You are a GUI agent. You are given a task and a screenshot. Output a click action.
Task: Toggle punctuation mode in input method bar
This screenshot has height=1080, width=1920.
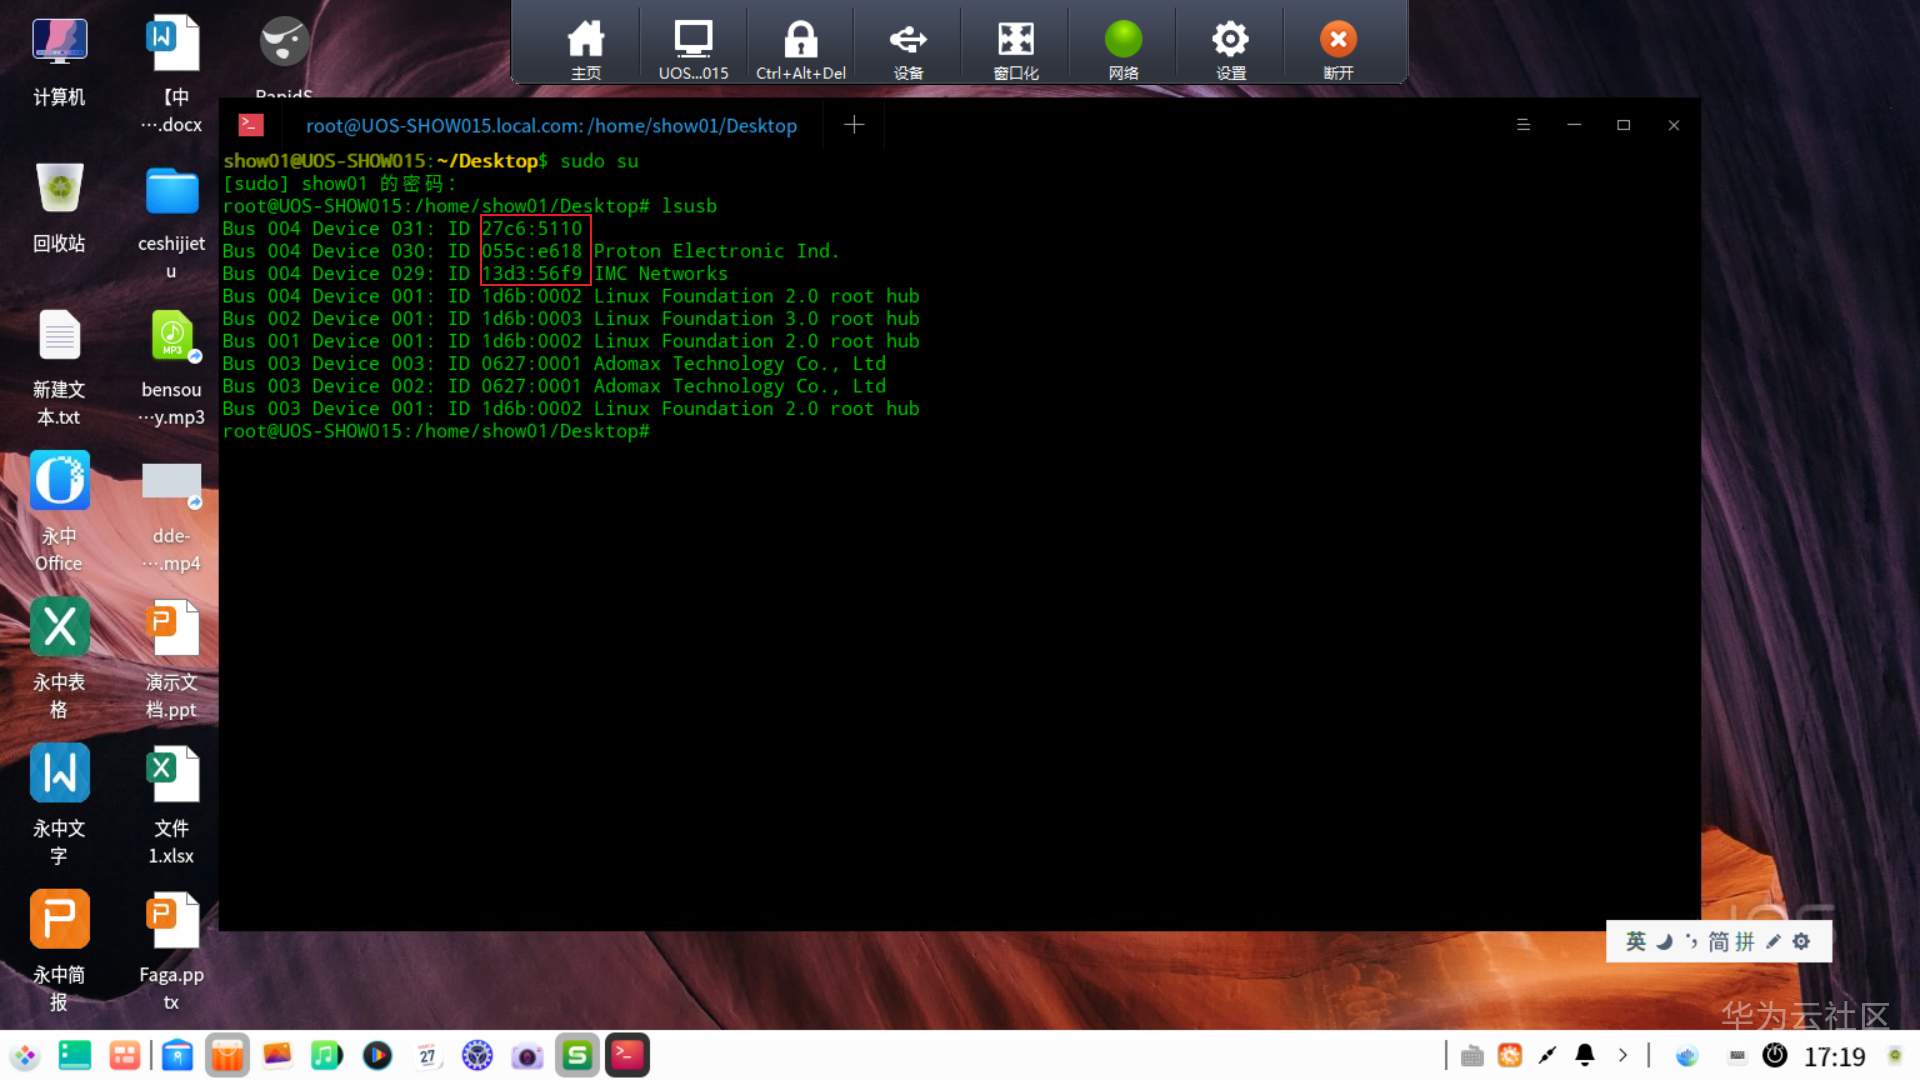tap(1691, 941)
